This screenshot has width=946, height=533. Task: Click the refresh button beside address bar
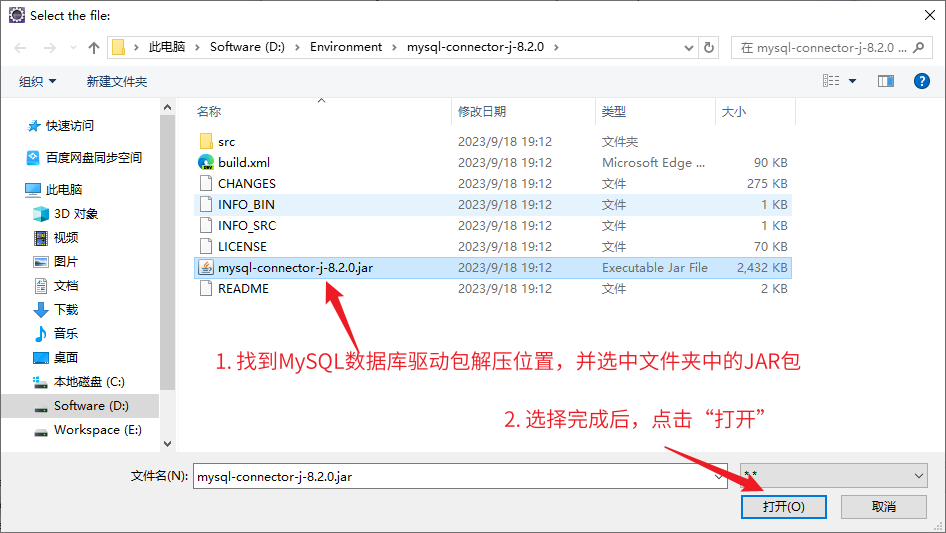click(709, 47)
